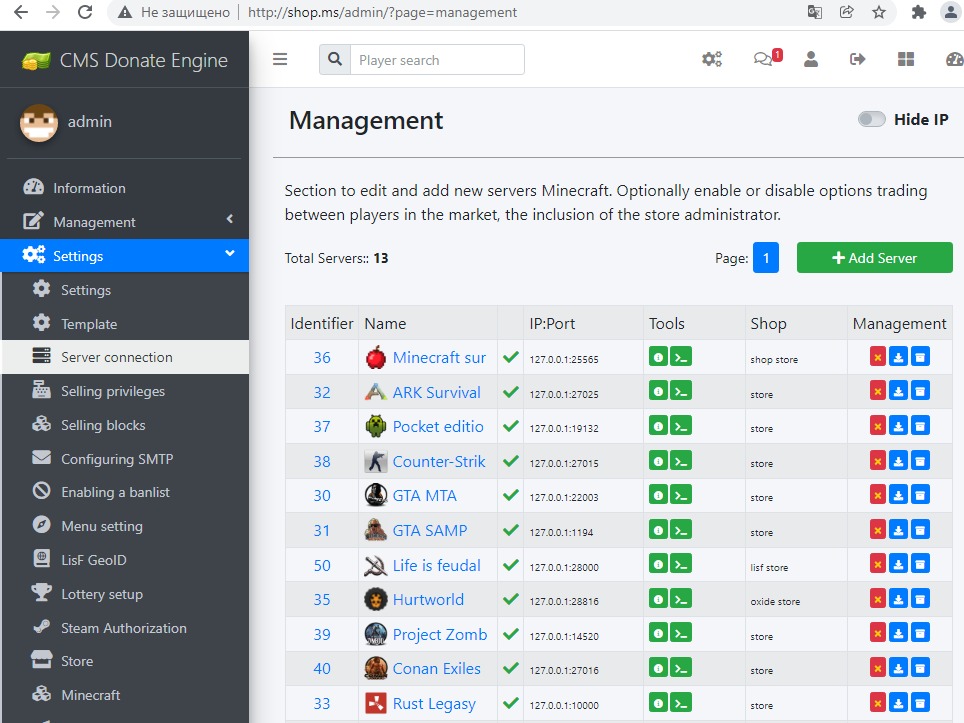Image resolution: width=964 pixels, height=723 pixels.
Task: Select Steam Authorization menu item
Action: 123,628
